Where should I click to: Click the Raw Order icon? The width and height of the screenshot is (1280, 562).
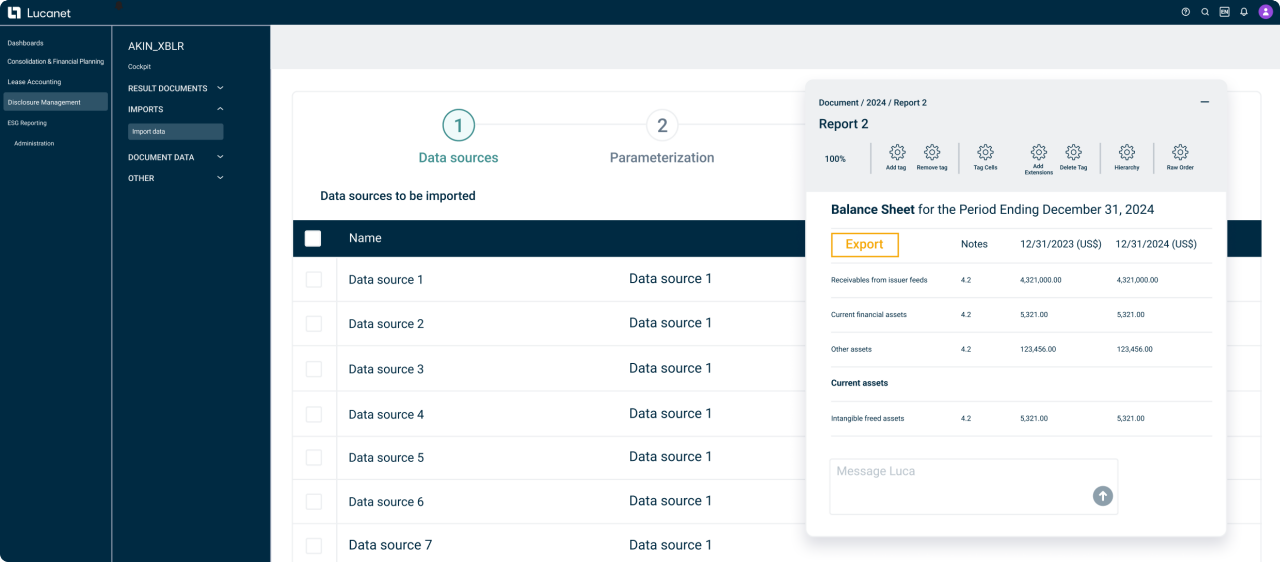tap(1180, 153)
